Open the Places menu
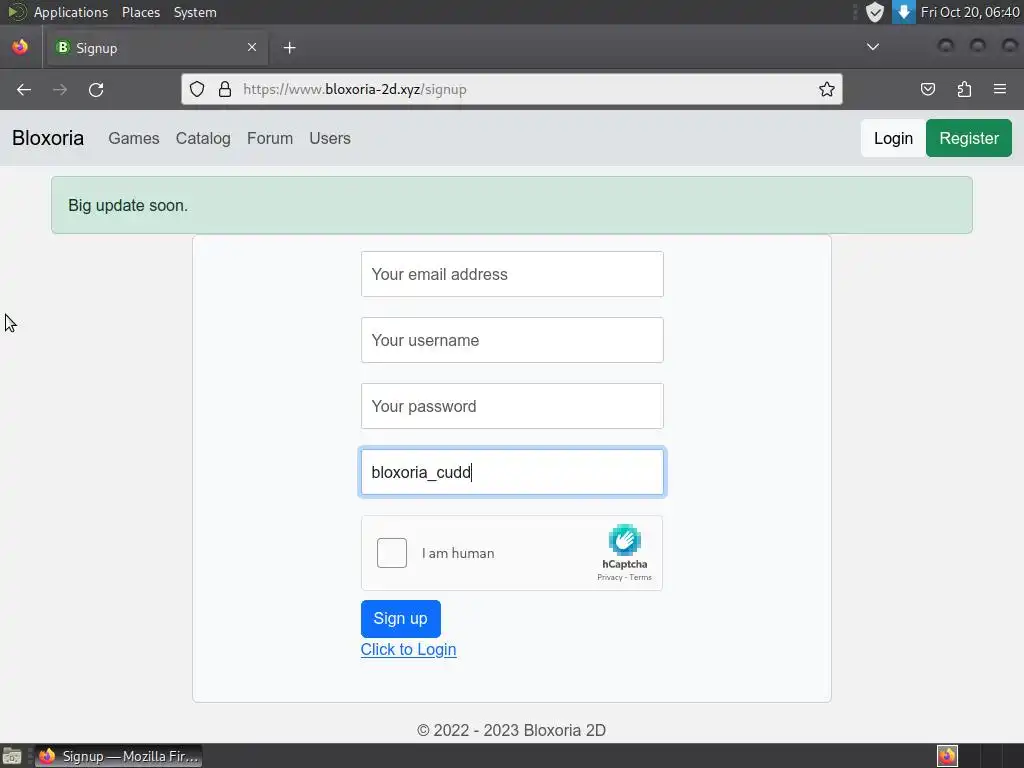 point(141,12)
